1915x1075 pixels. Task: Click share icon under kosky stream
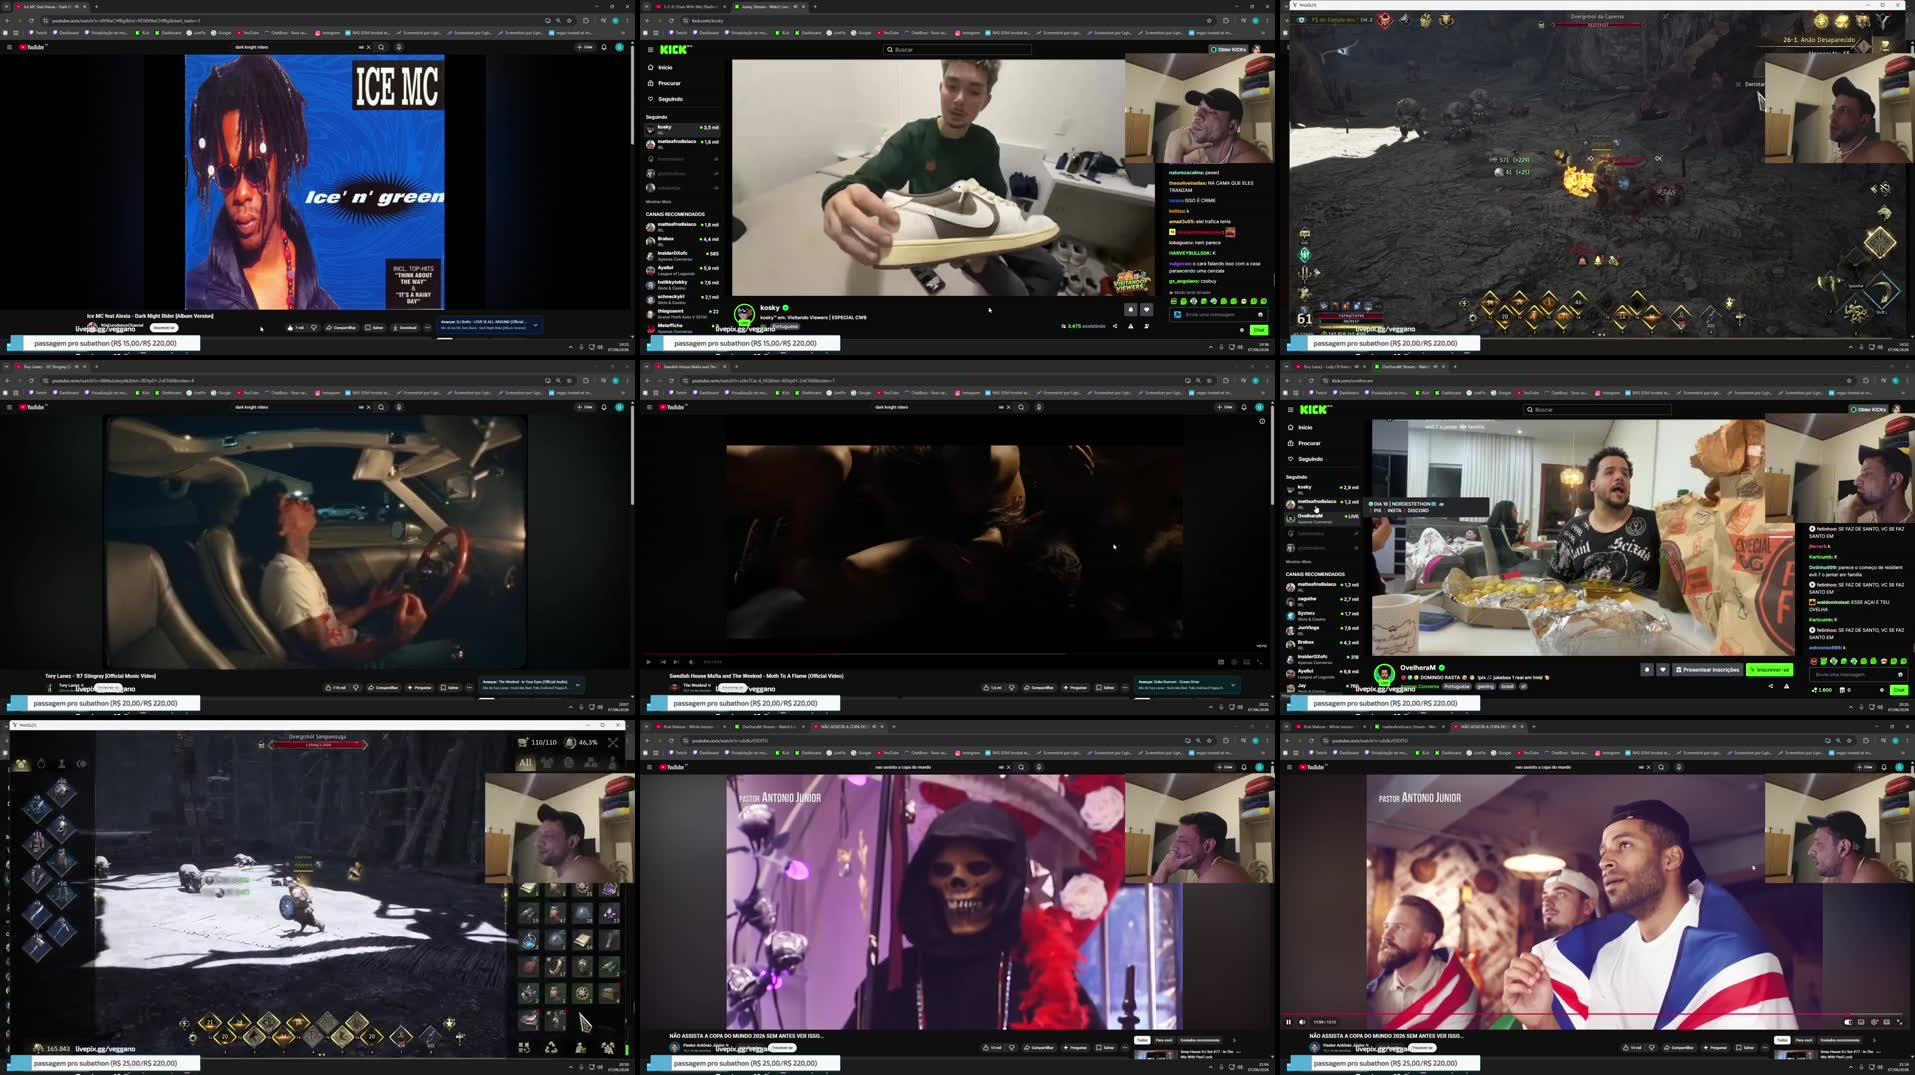[x=1115, y=326]
